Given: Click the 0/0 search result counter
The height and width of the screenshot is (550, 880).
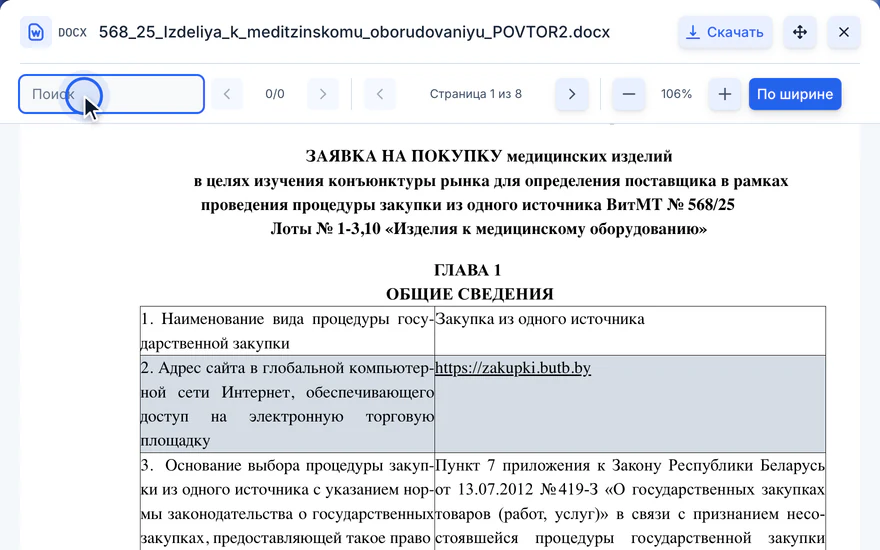Looking at the screenshot, I should tap(275, 94).
